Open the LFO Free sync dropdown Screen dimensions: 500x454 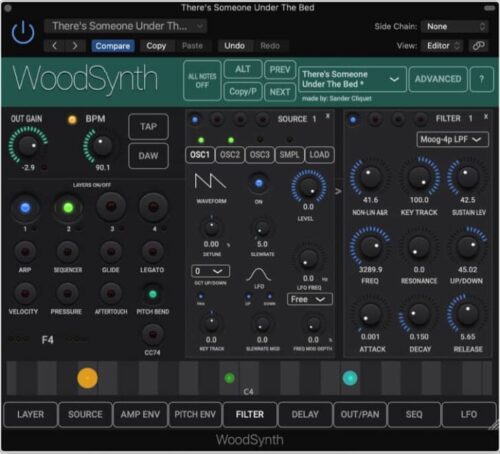[x=310, y=299]
